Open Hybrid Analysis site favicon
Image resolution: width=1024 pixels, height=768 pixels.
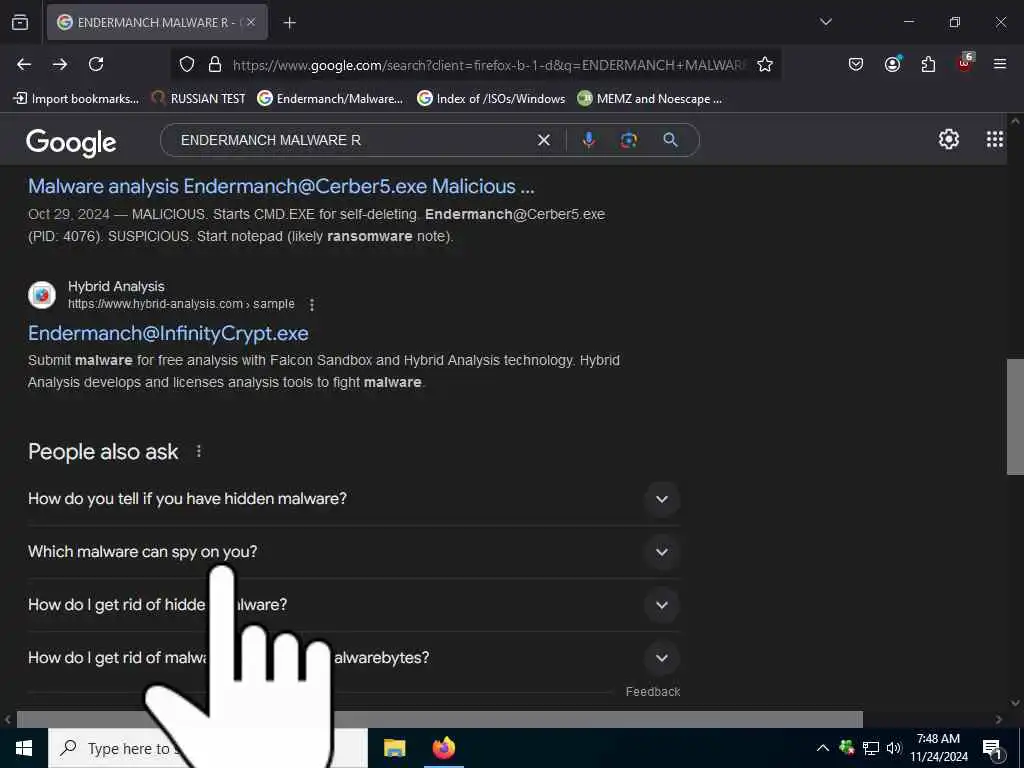[42, 295]
